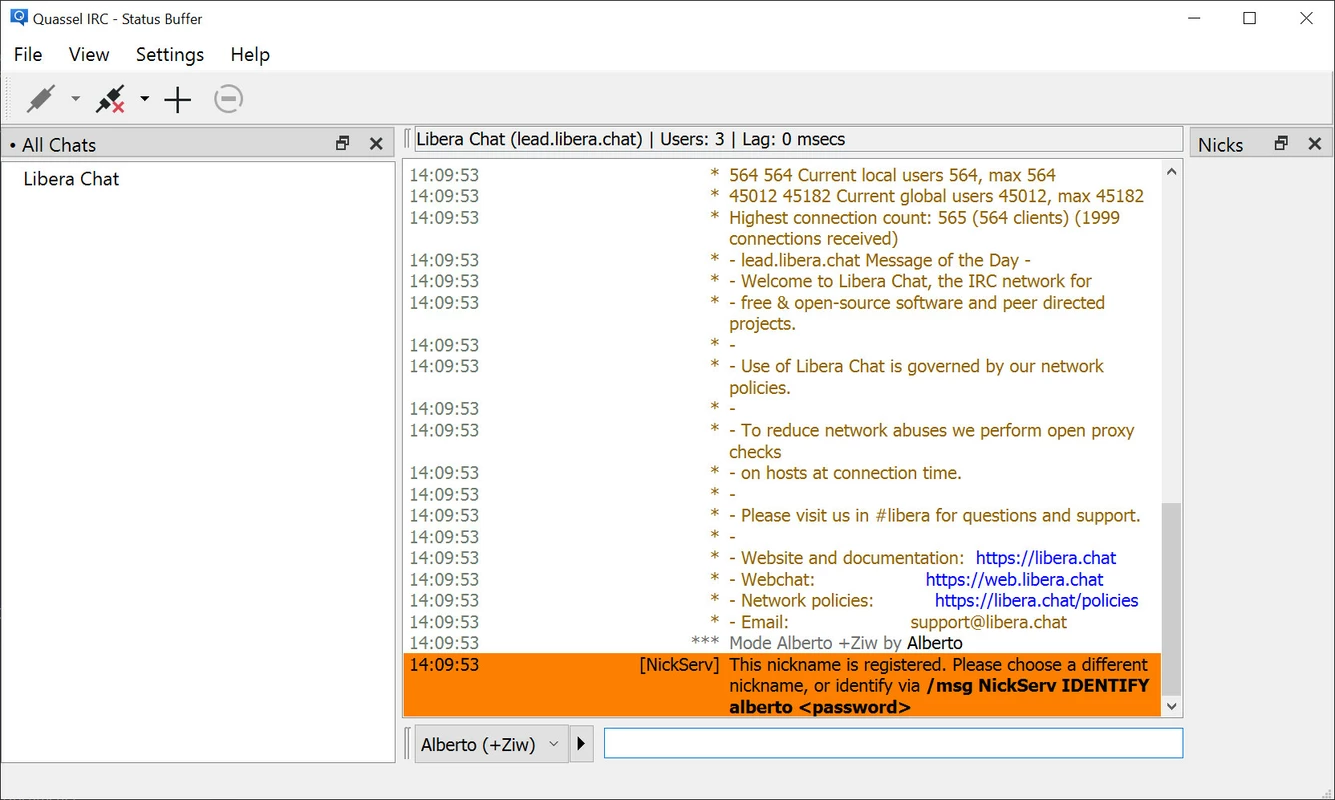Click the Please visit us in #libera line
This screenshot has width=1335, height=800.
point(935,516)
